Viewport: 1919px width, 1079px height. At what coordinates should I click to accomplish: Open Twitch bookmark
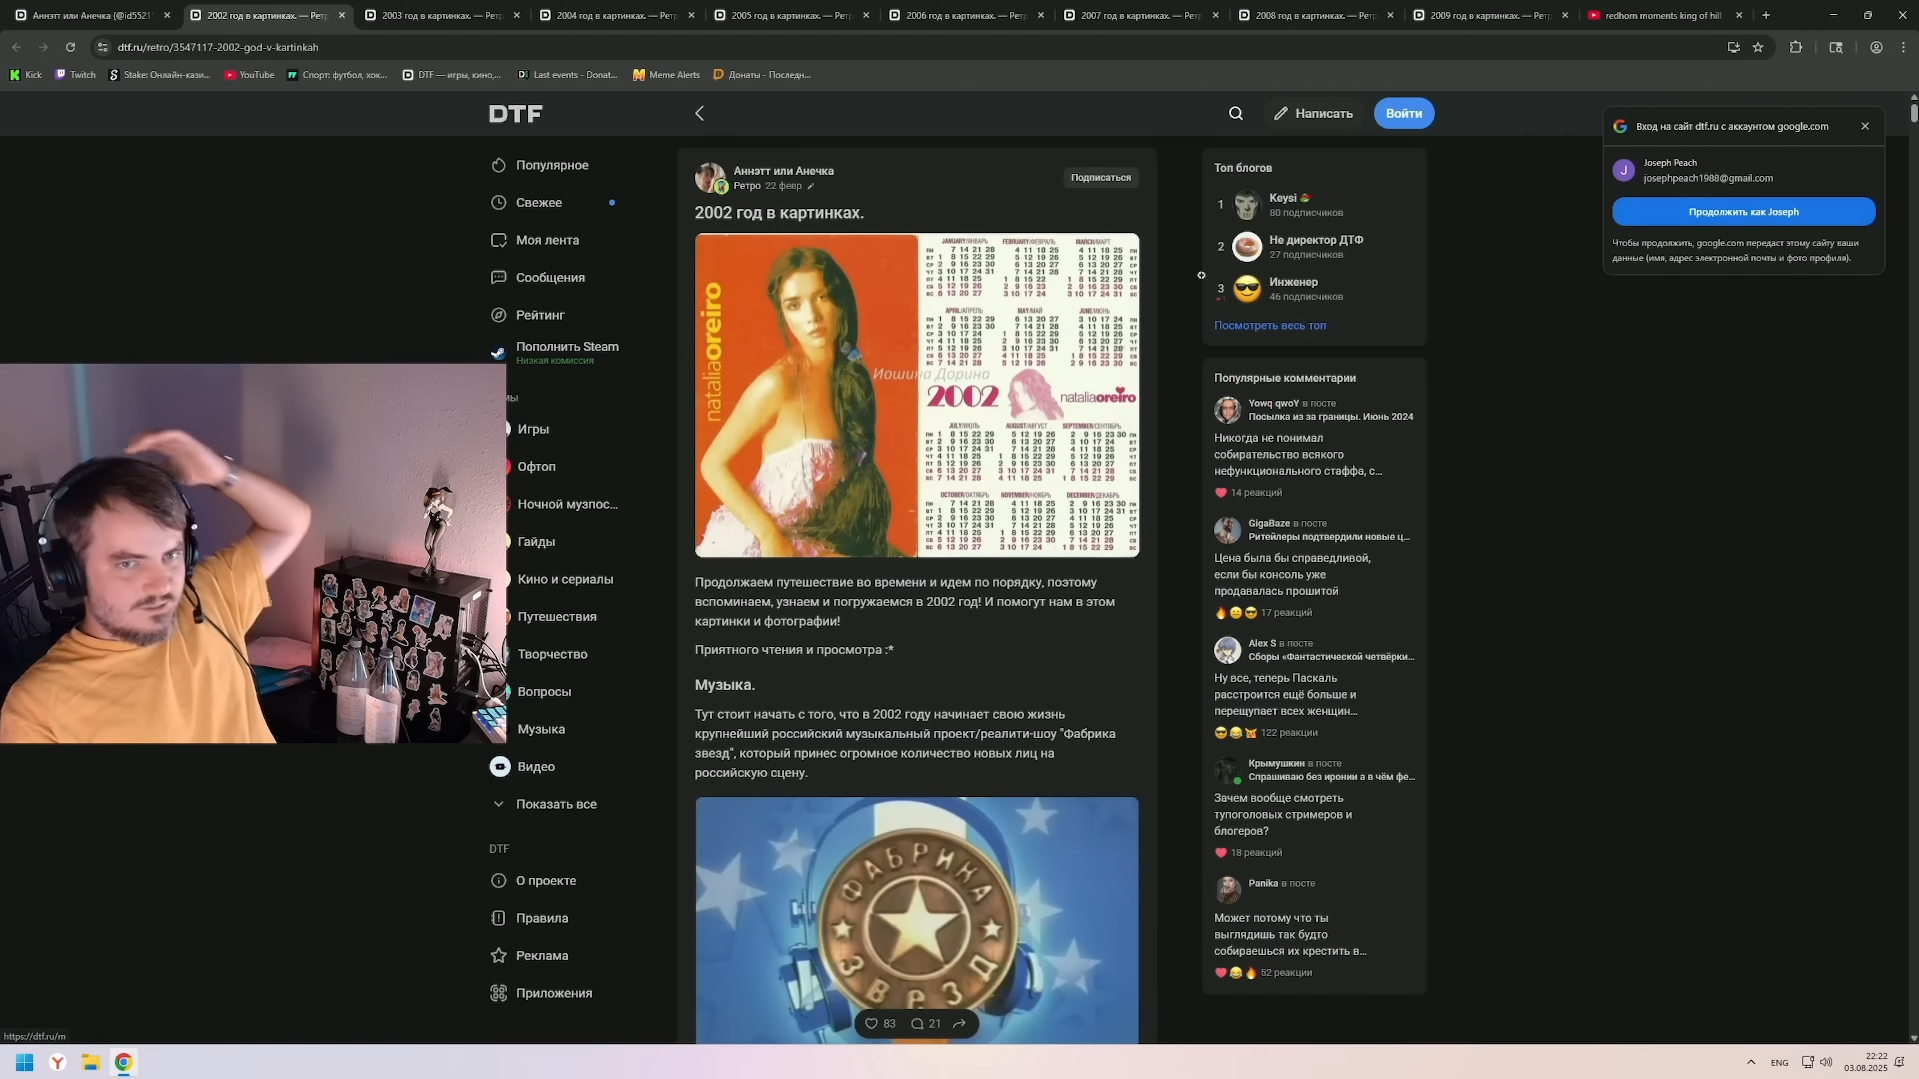click(x=75, y=75)
